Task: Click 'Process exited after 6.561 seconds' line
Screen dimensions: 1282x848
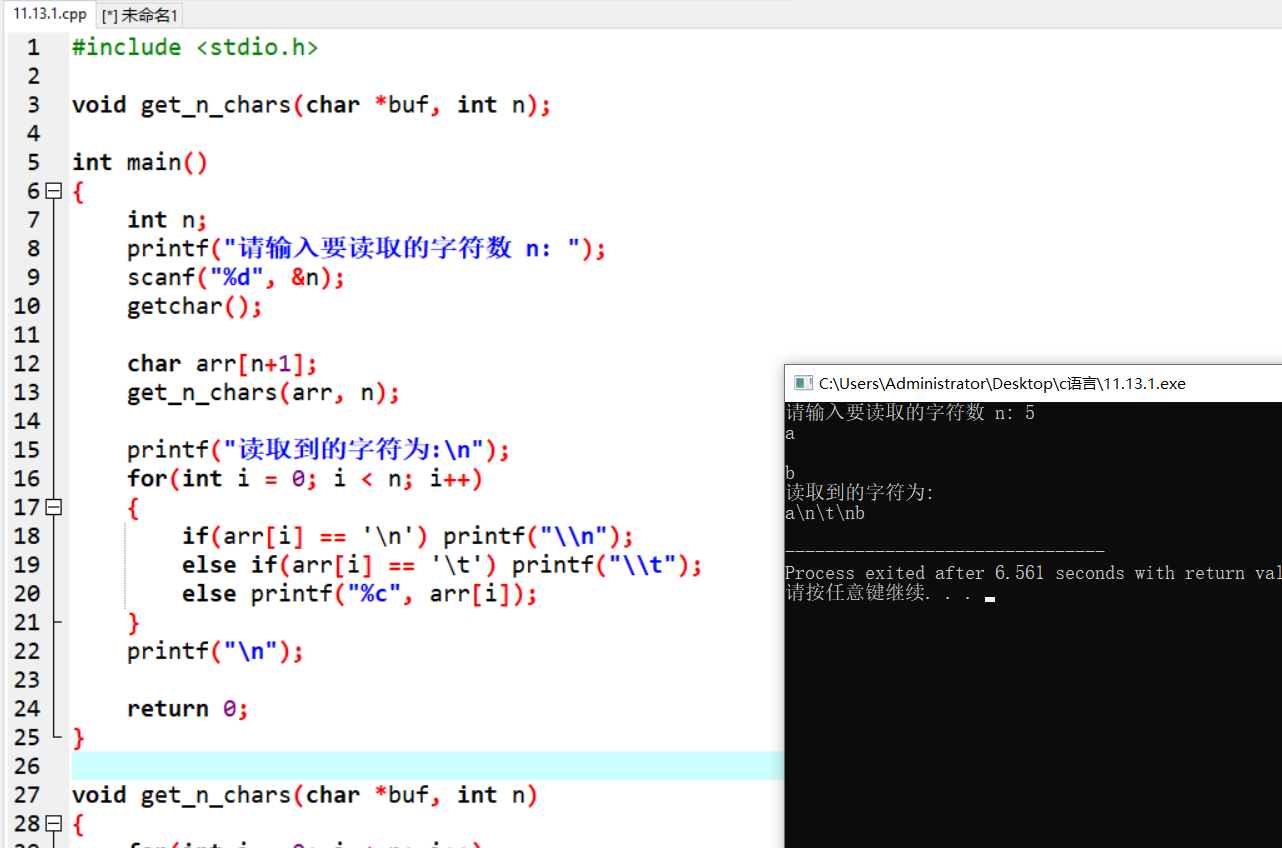Action: point(1033,573)
